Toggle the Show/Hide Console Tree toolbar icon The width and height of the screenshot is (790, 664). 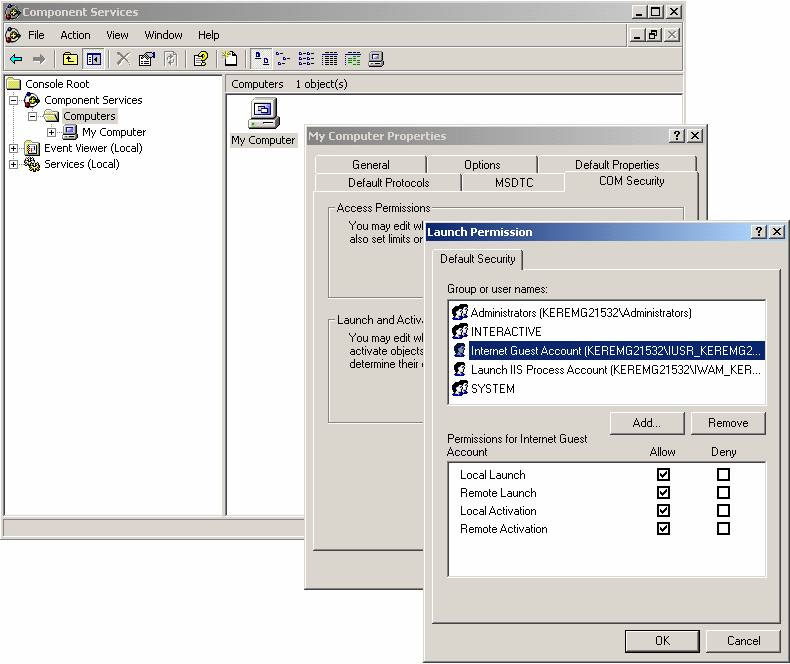point(94,59)
